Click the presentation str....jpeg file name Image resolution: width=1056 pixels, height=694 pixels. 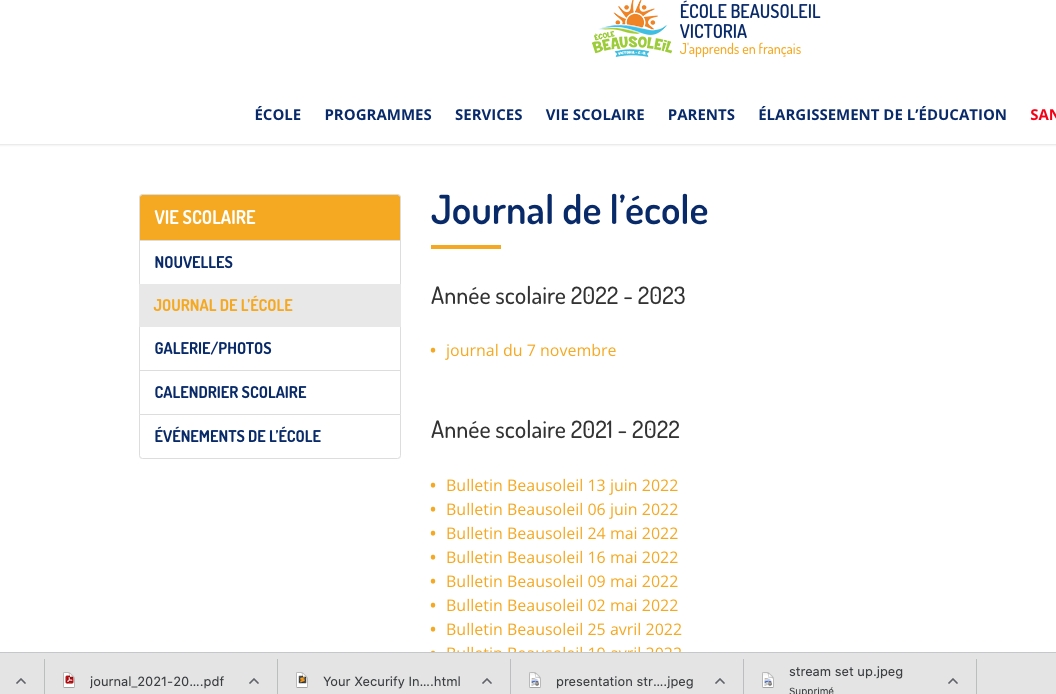point(624,681)
